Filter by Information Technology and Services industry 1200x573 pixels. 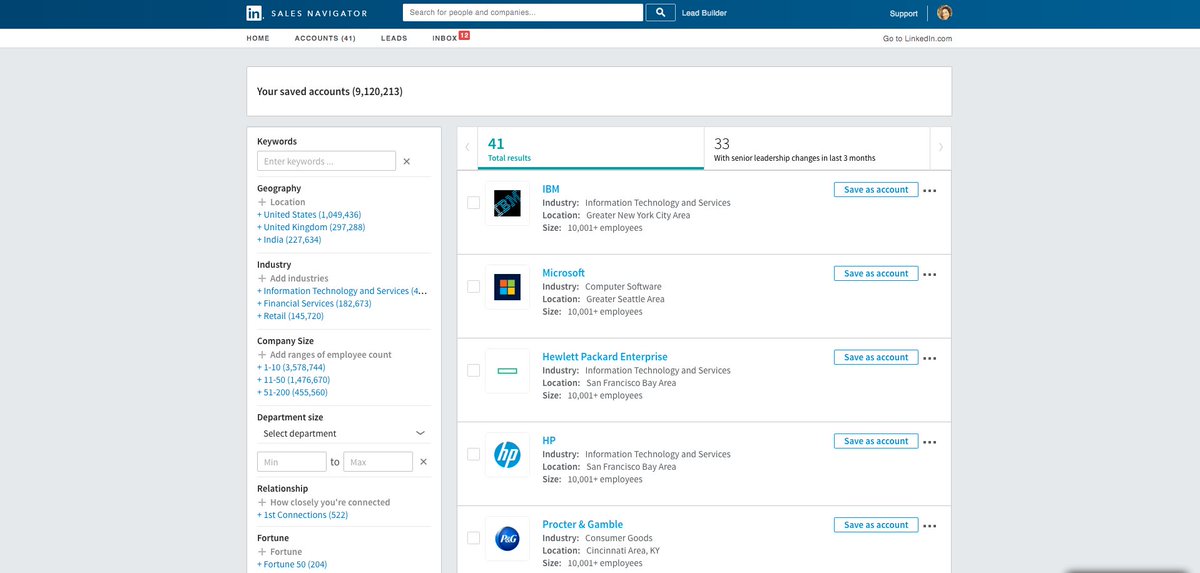pos(342,291)
